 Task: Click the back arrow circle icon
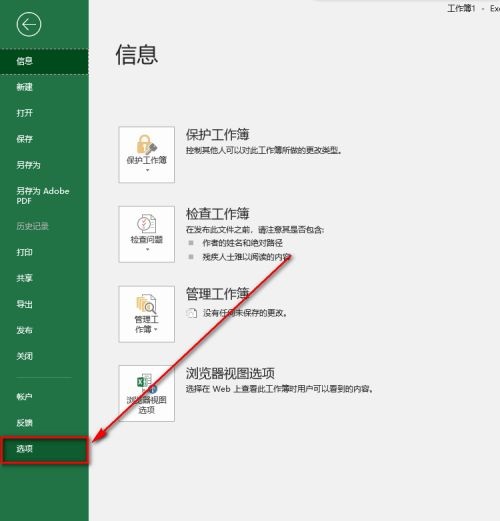[29, 24]
